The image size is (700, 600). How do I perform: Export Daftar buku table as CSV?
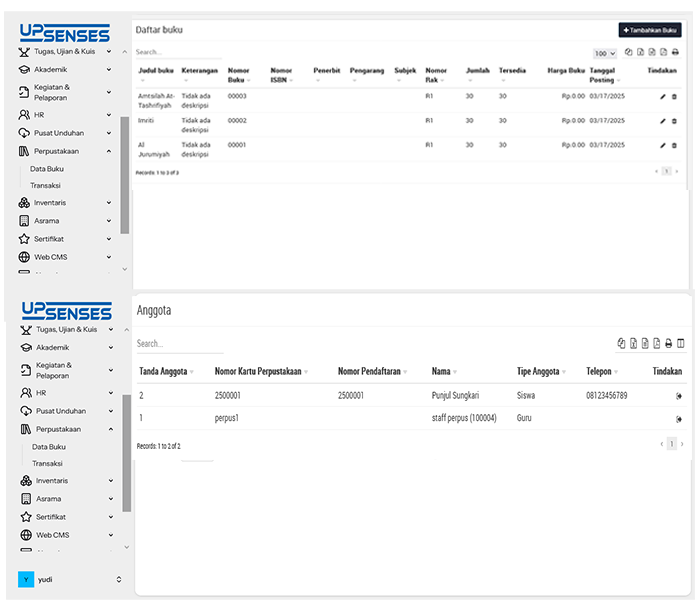(652, 52)
